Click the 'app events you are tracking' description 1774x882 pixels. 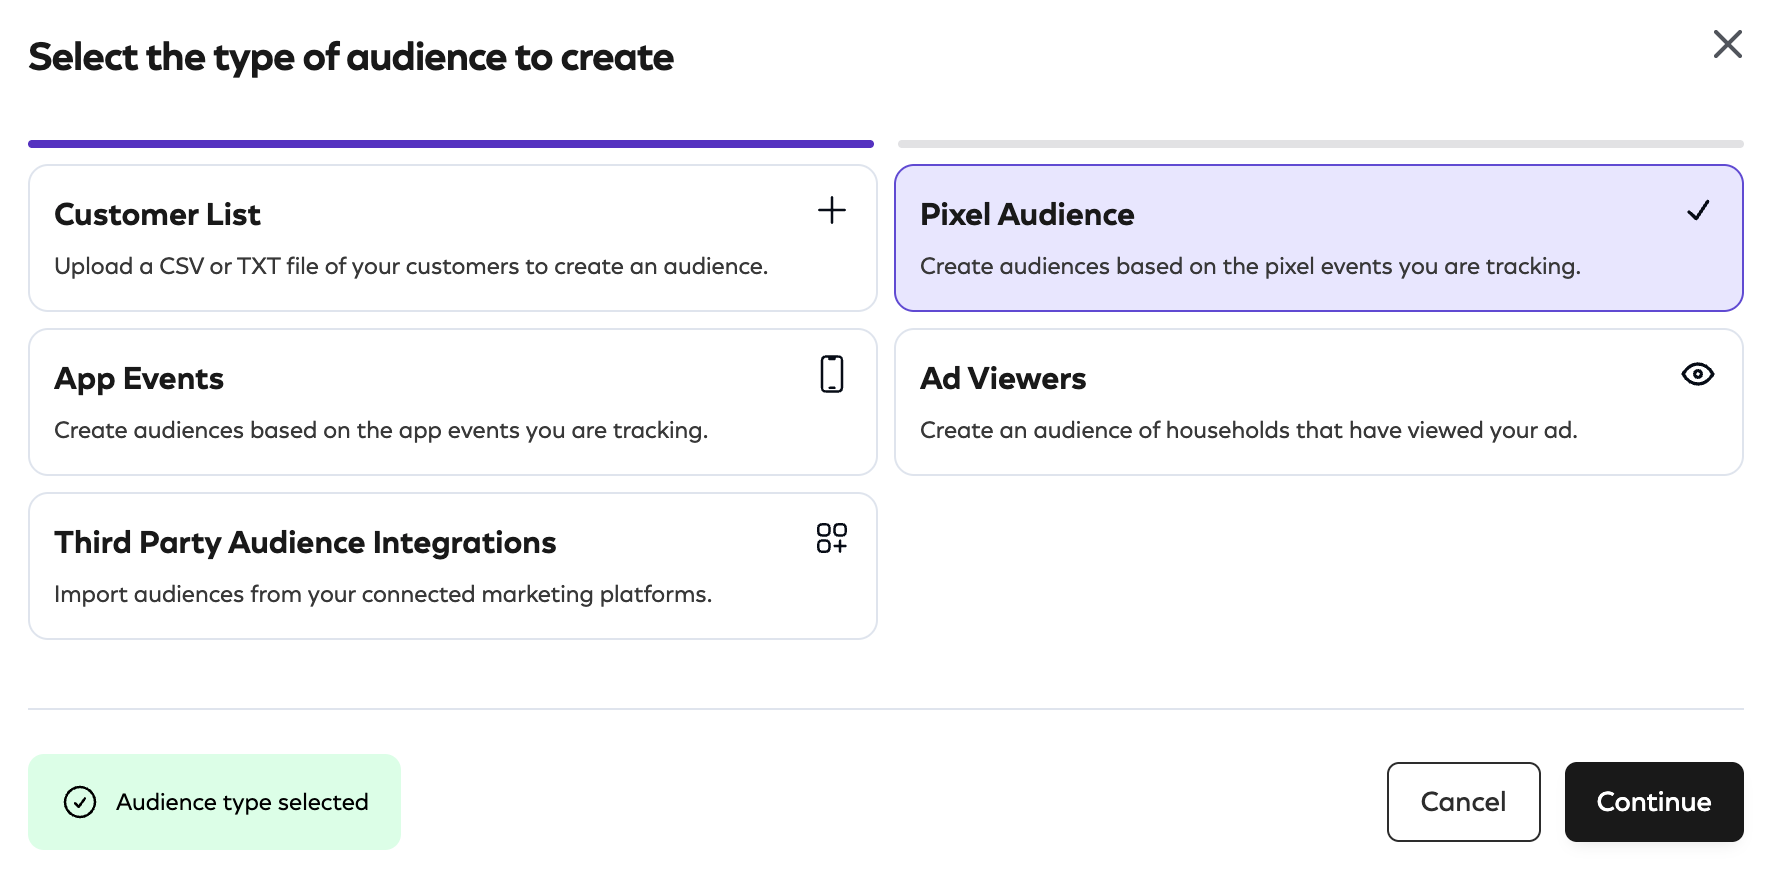pyautogui.click(x=381, y=430)
